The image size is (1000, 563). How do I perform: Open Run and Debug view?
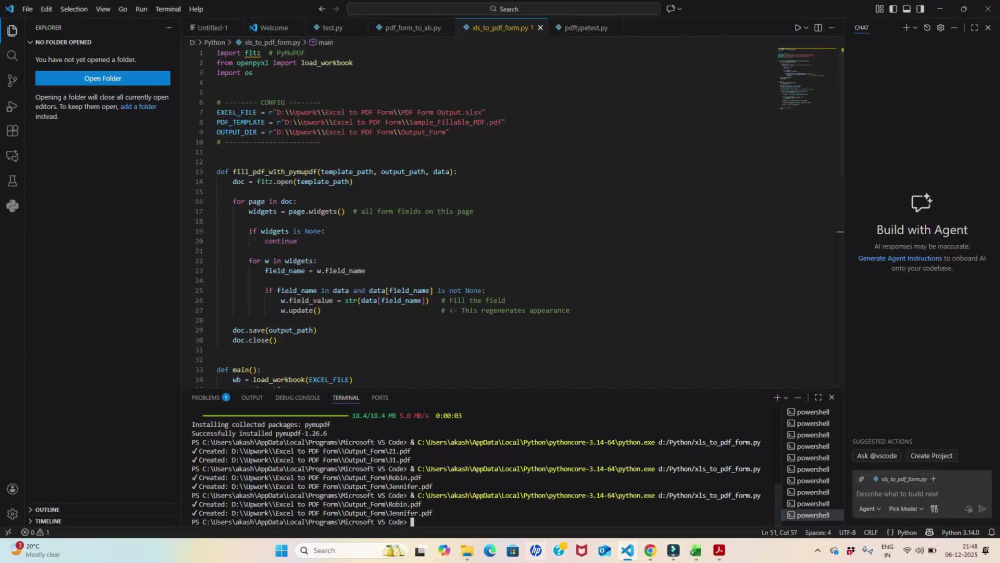[x=12, y=106]
